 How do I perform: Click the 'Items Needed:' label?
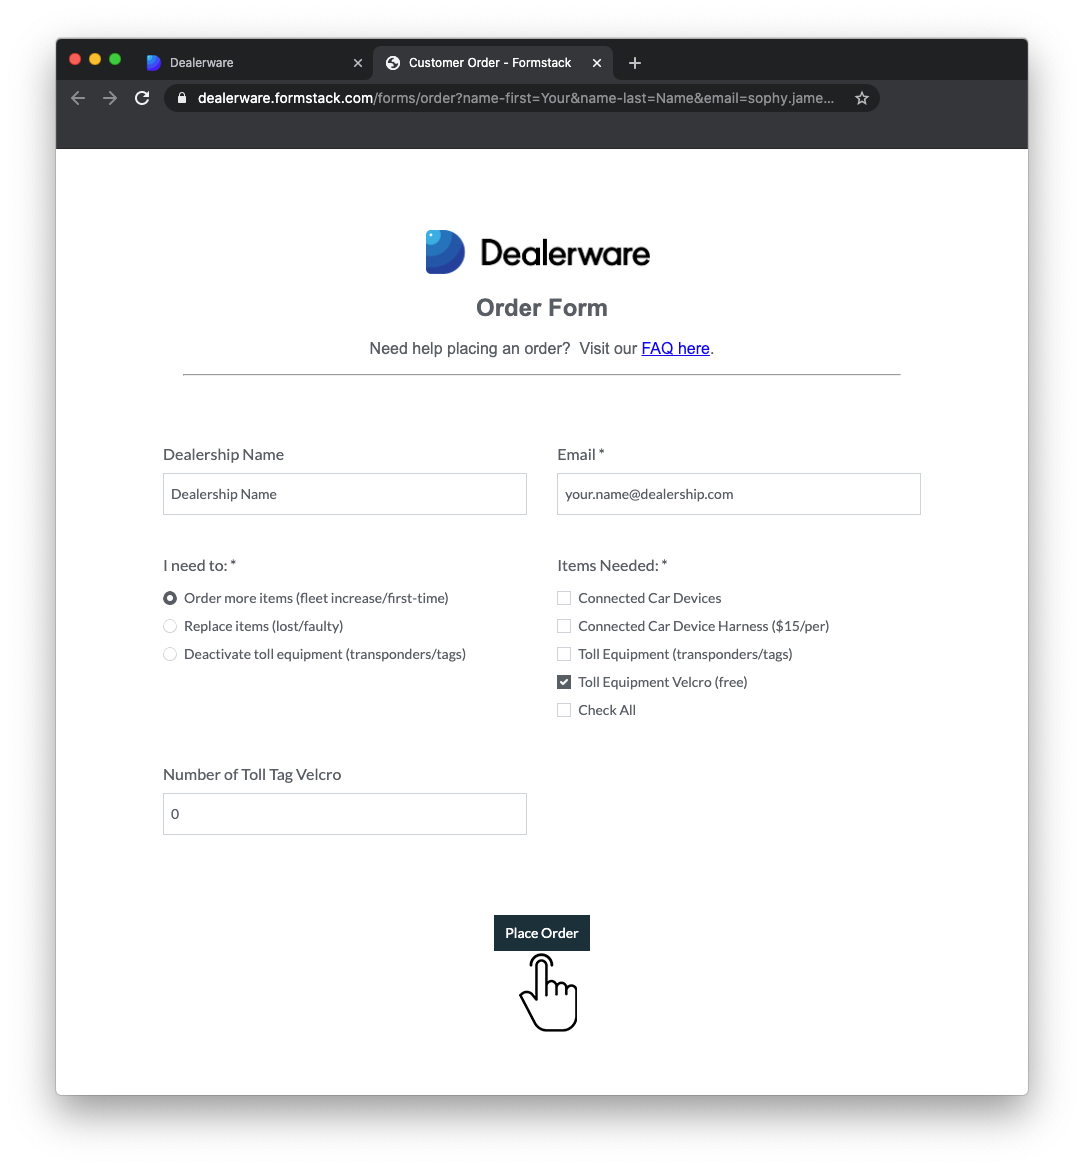(612, 566)
